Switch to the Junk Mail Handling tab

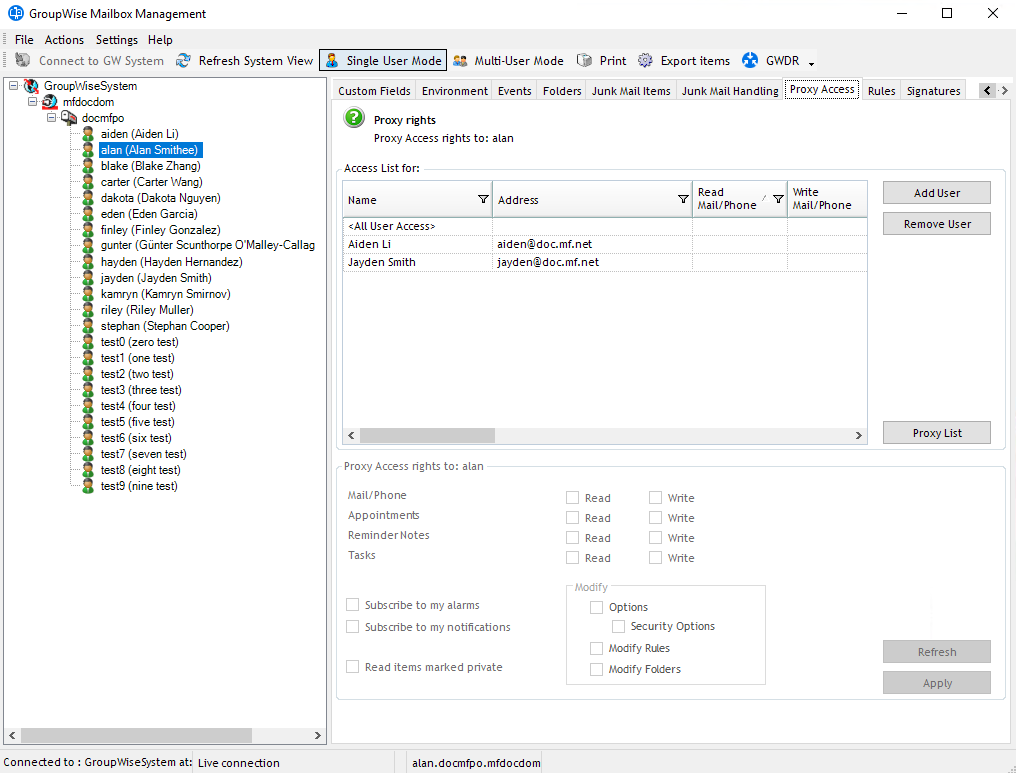(729, 91)
